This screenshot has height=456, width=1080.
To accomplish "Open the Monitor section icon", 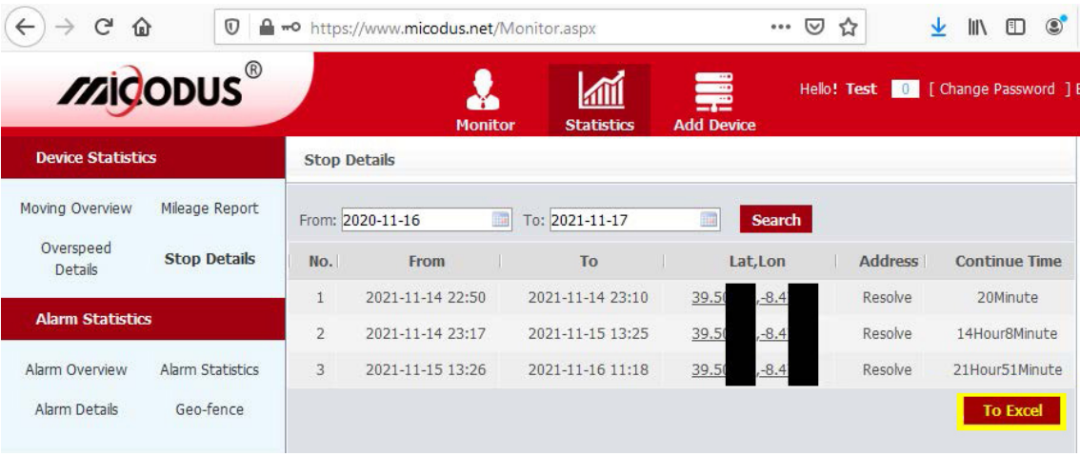I will (x=484, y=92).
